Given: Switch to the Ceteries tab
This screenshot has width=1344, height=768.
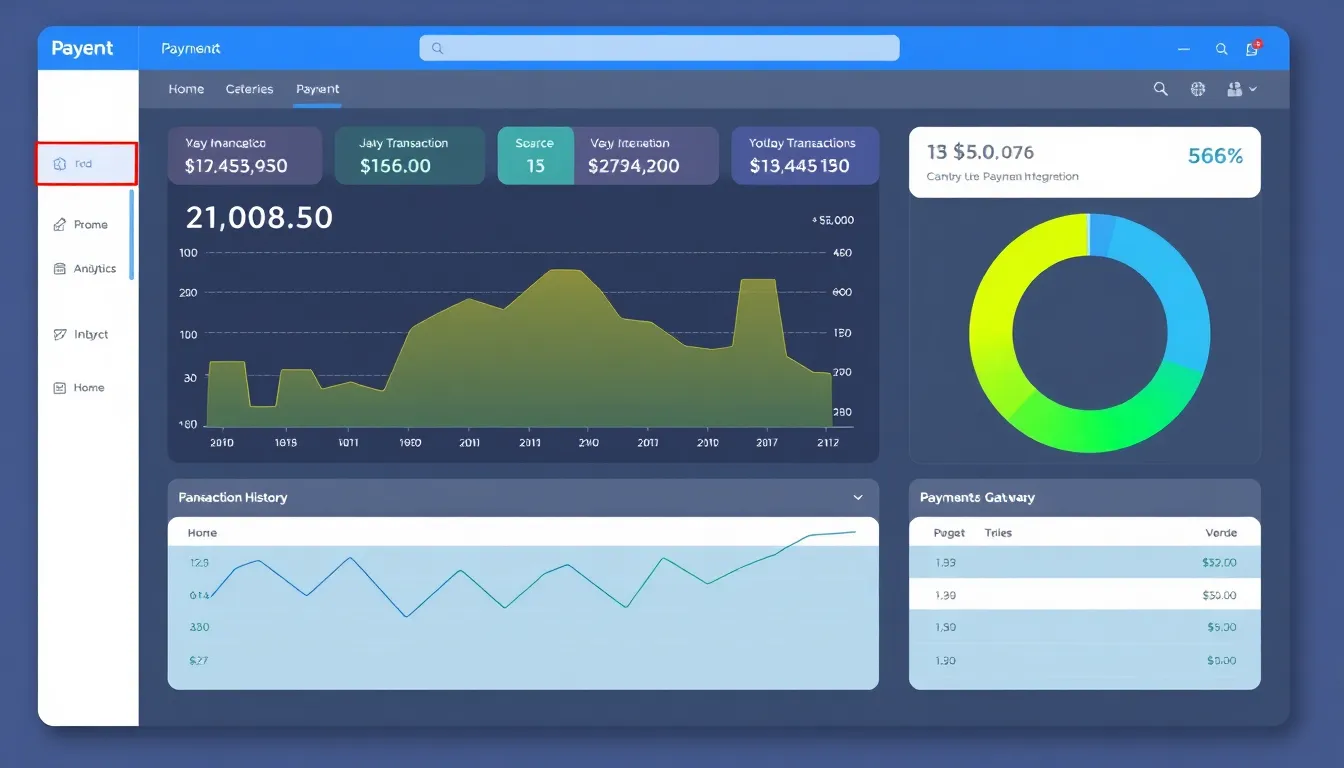Looking at the screenshot, I should click(248, 89).
